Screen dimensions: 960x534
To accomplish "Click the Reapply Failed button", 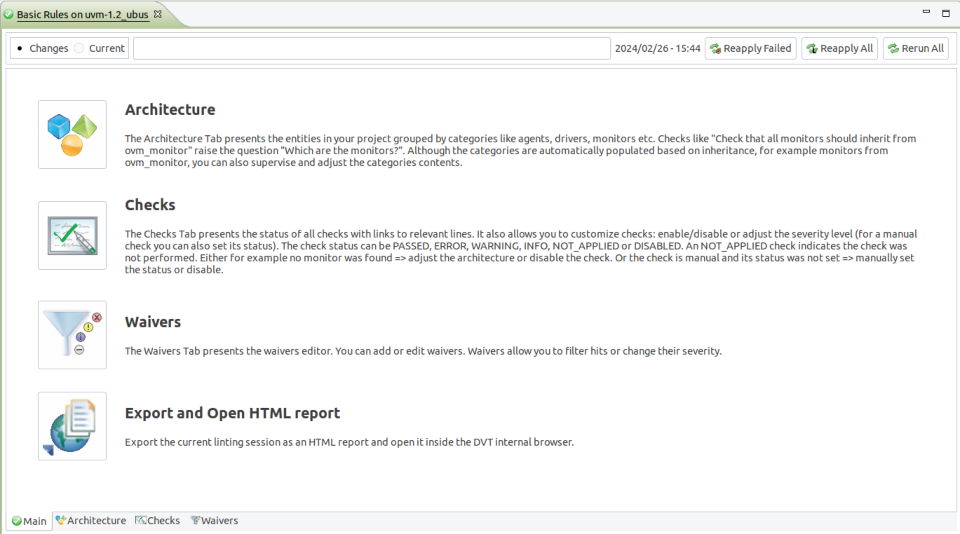I will [751, 48].
